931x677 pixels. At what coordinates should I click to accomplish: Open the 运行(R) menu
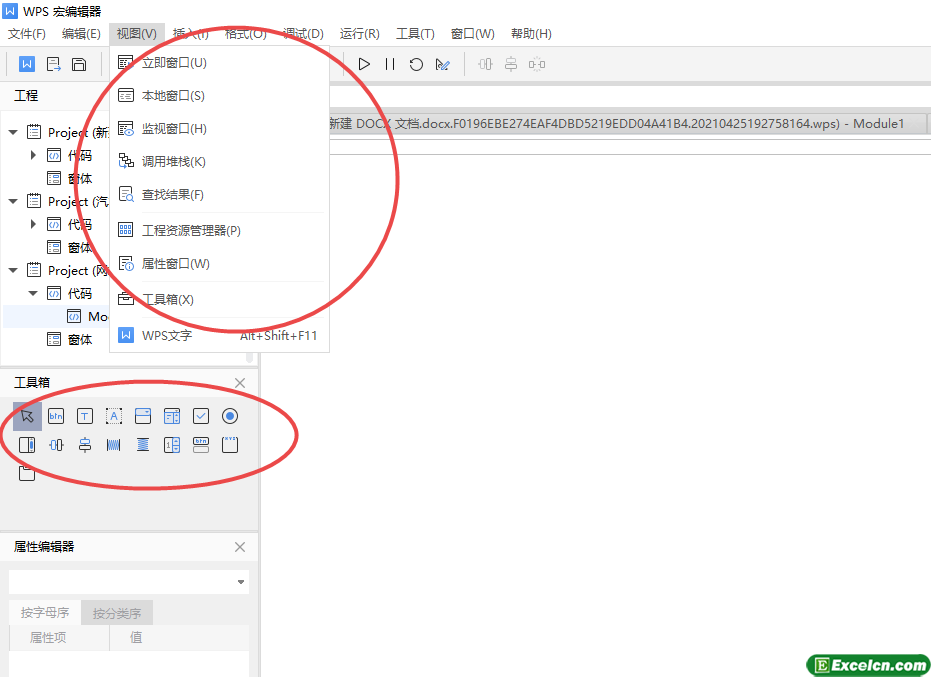[359, 34]
